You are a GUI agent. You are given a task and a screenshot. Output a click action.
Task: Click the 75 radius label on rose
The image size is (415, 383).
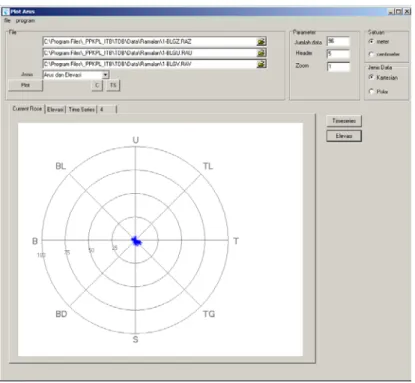(67, 253)
